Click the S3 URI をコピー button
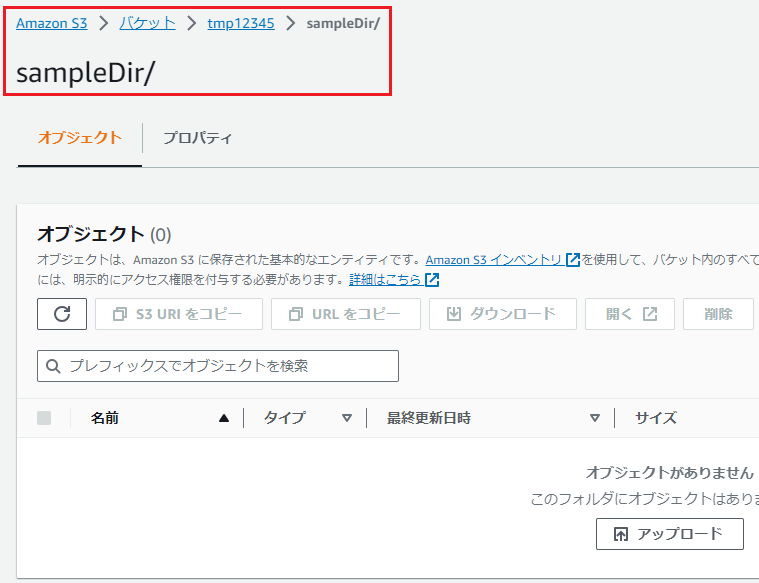The width and height of the screenshot is (759, 583). 179,314
